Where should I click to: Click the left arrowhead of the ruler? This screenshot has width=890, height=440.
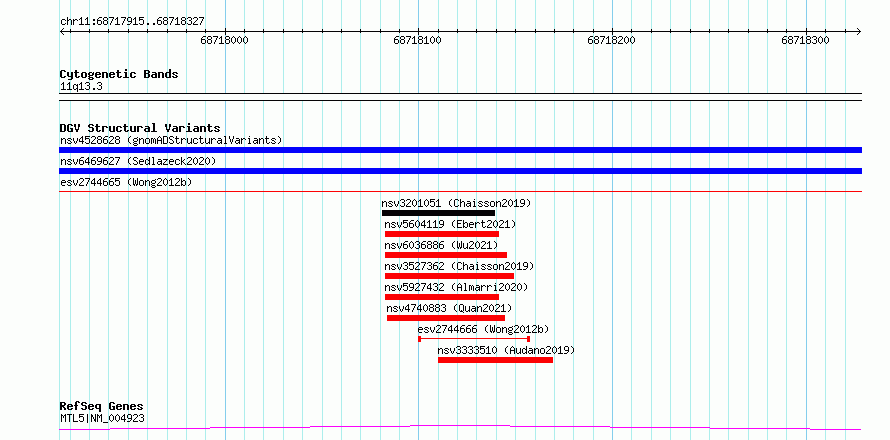tap(62, 31)
